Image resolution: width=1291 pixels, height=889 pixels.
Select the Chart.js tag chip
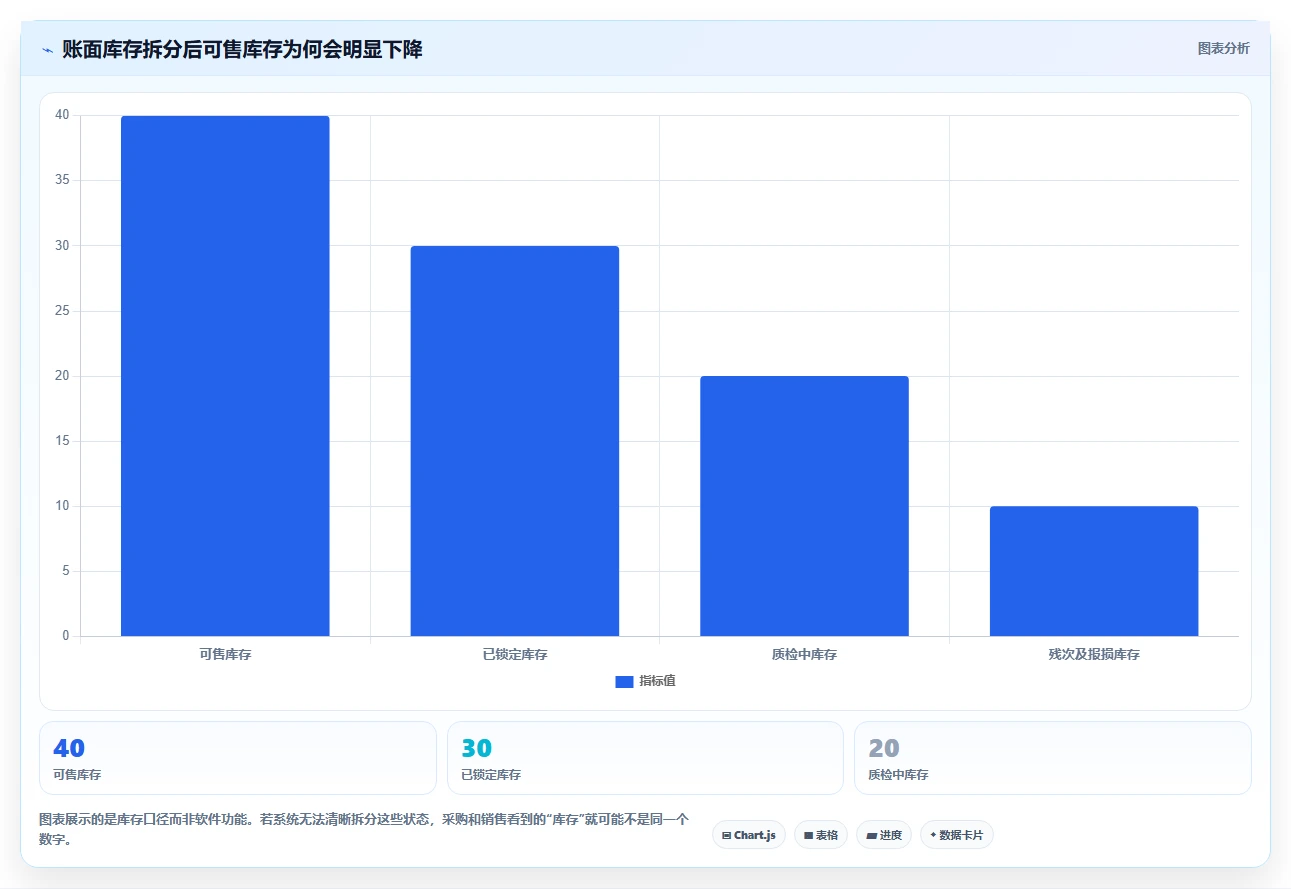749,835
